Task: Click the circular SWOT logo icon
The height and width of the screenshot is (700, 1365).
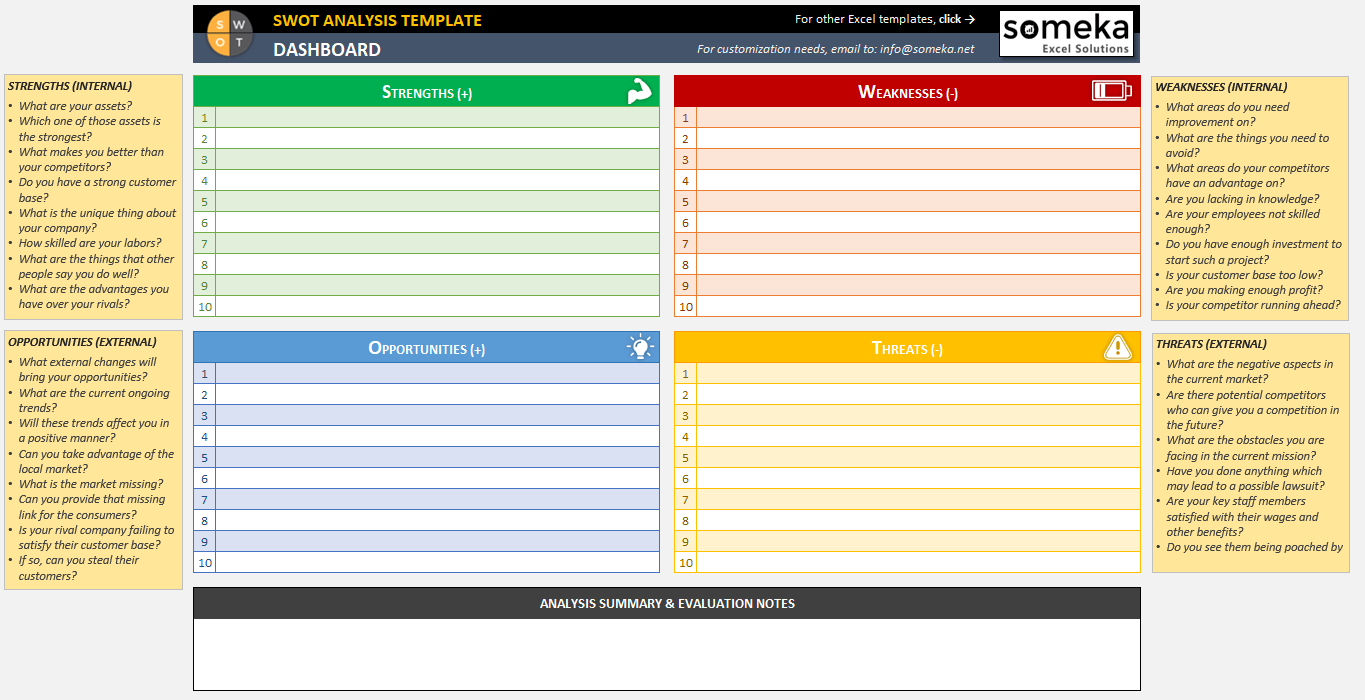Action: click(228, 32)
